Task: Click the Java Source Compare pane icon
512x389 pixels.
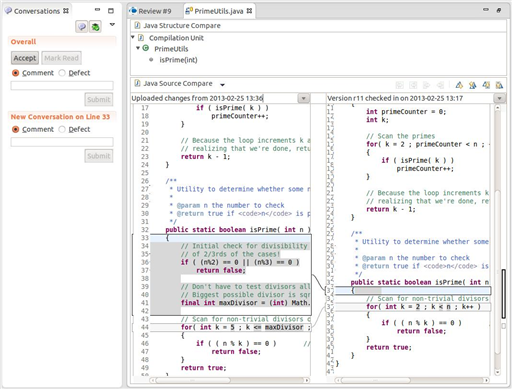Action: tap(137, 83)
